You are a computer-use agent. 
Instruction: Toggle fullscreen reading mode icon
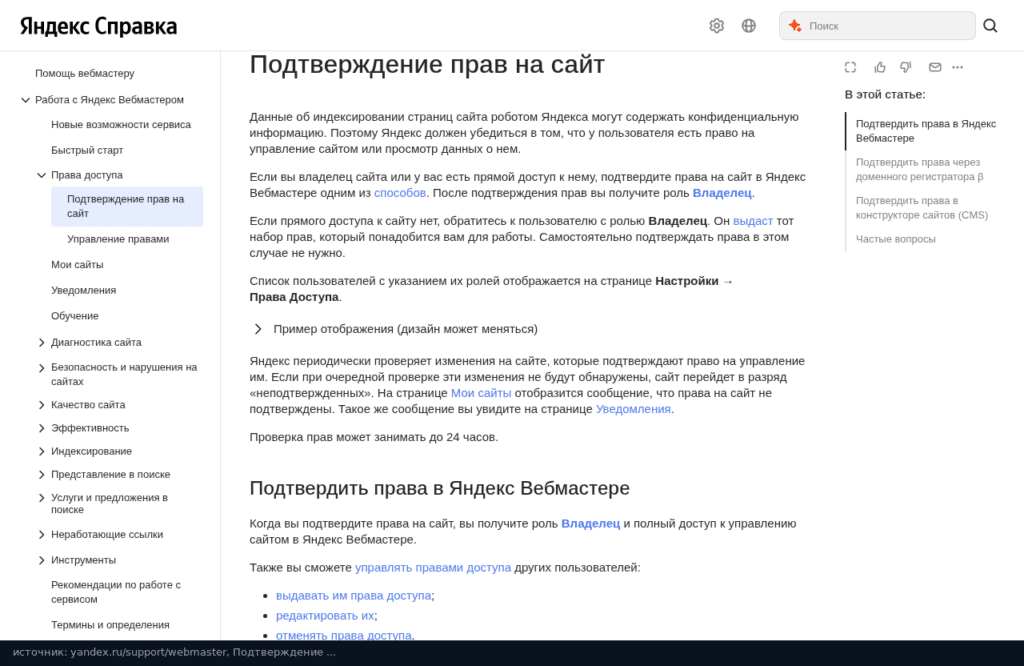pyautogui.click(x=850, y=67)
